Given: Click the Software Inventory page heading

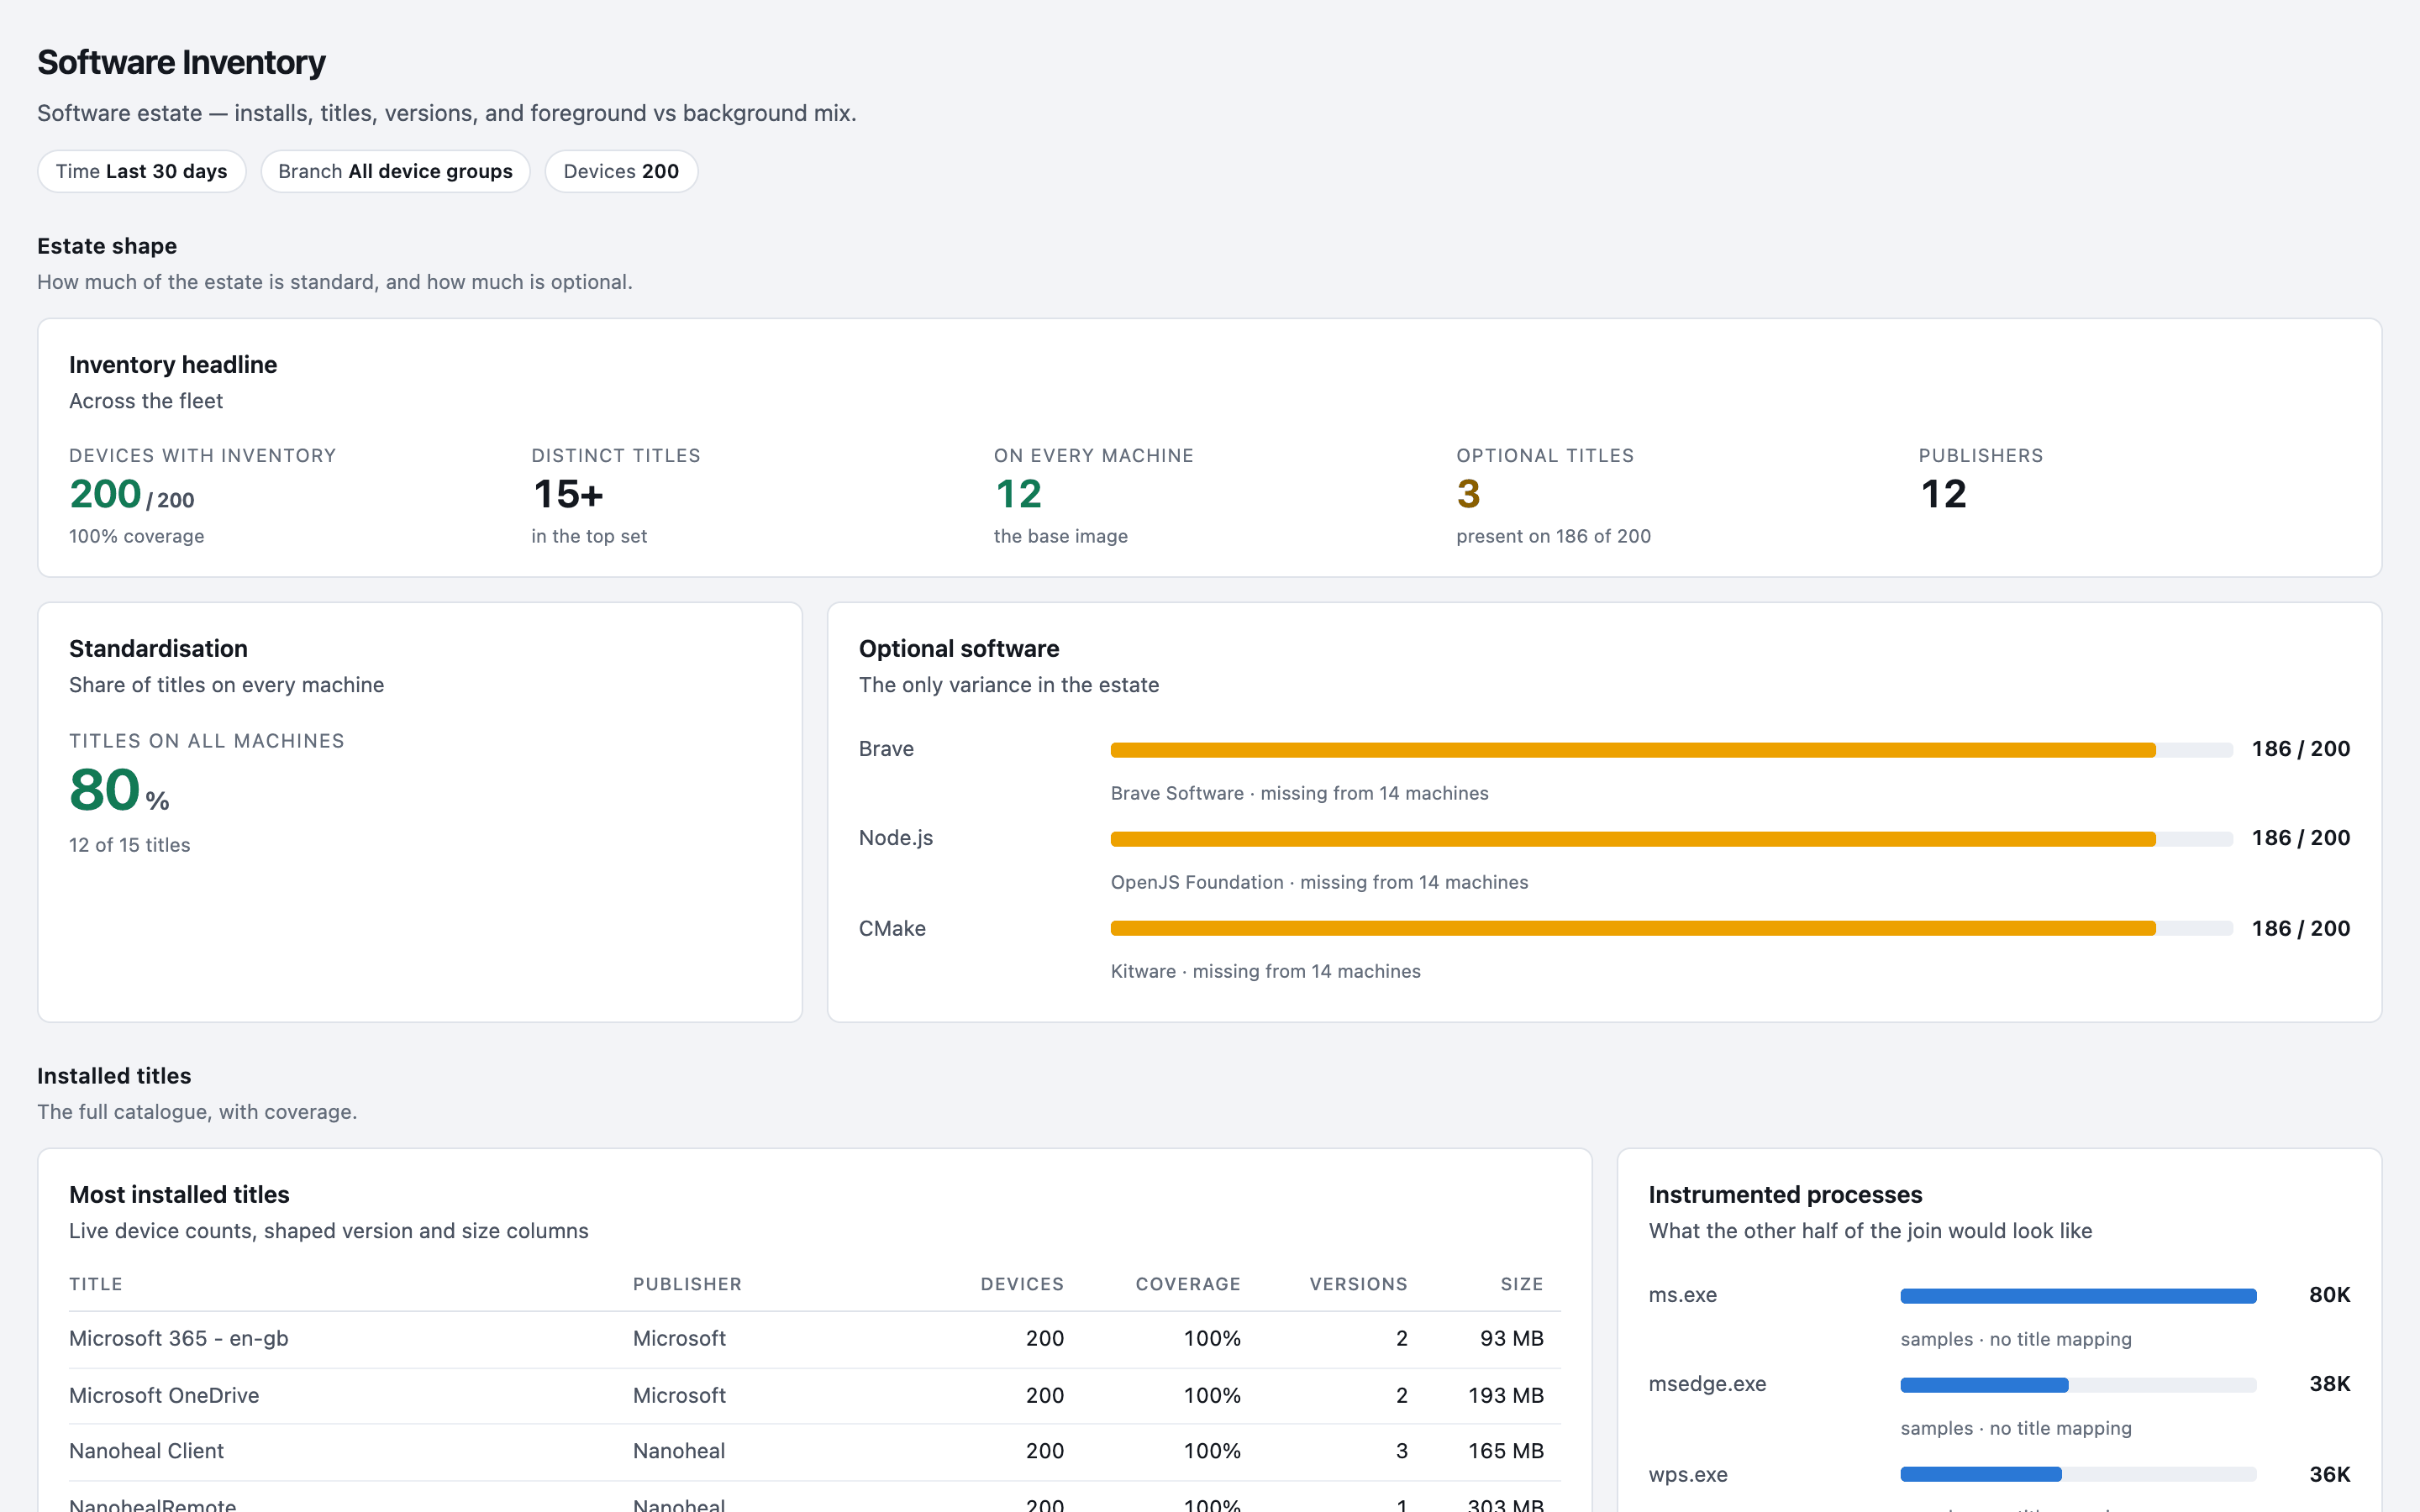Looking at the screenshot, I should [x=181, y=62].
